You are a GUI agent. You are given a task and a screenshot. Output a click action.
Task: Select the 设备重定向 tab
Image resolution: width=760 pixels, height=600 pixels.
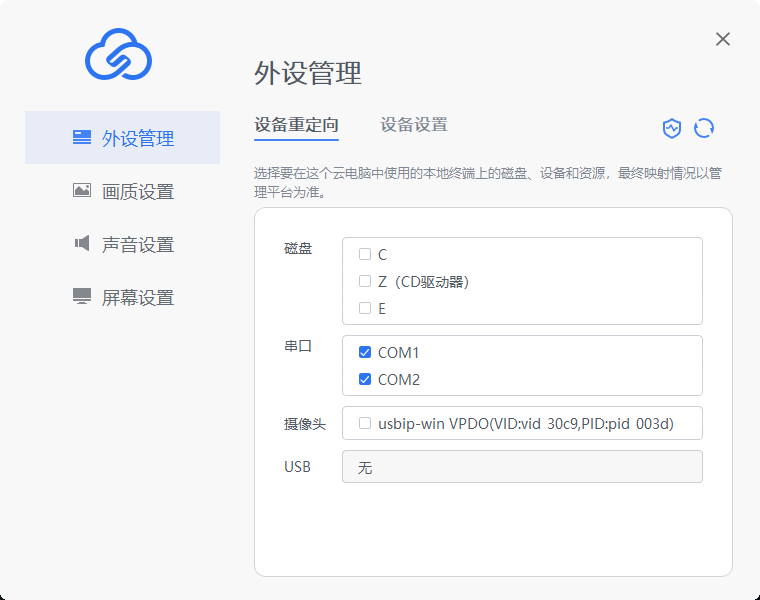coord(296,125)
